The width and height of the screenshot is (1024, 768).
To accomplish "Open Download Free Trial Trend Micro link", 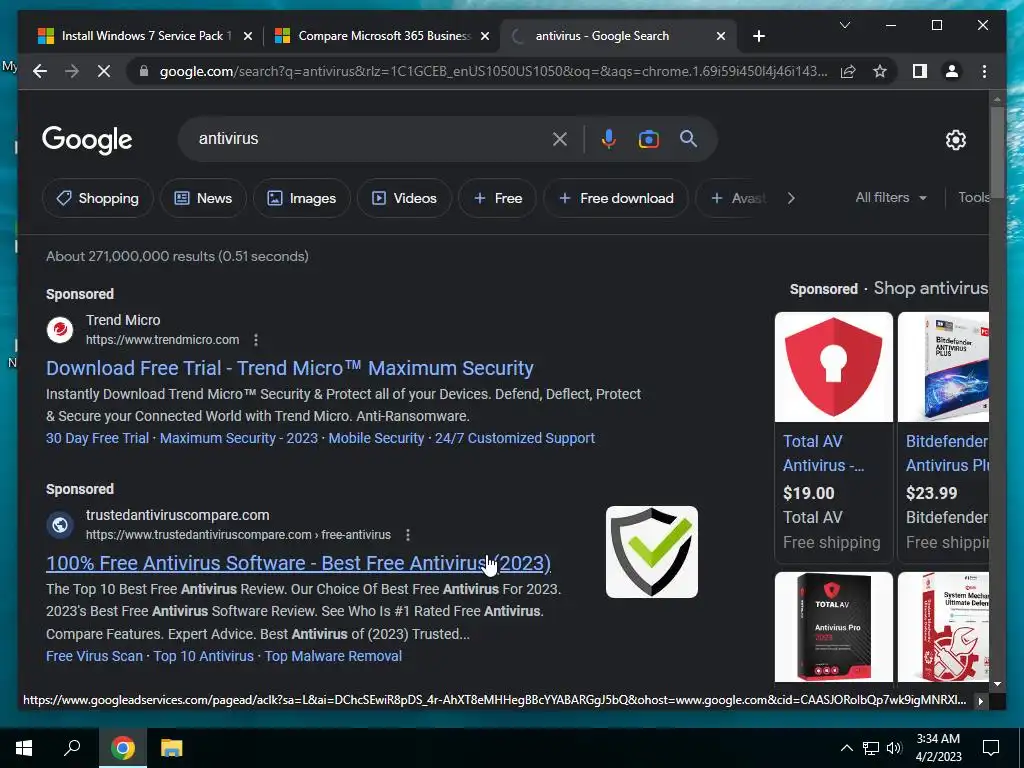I will 290,368.
